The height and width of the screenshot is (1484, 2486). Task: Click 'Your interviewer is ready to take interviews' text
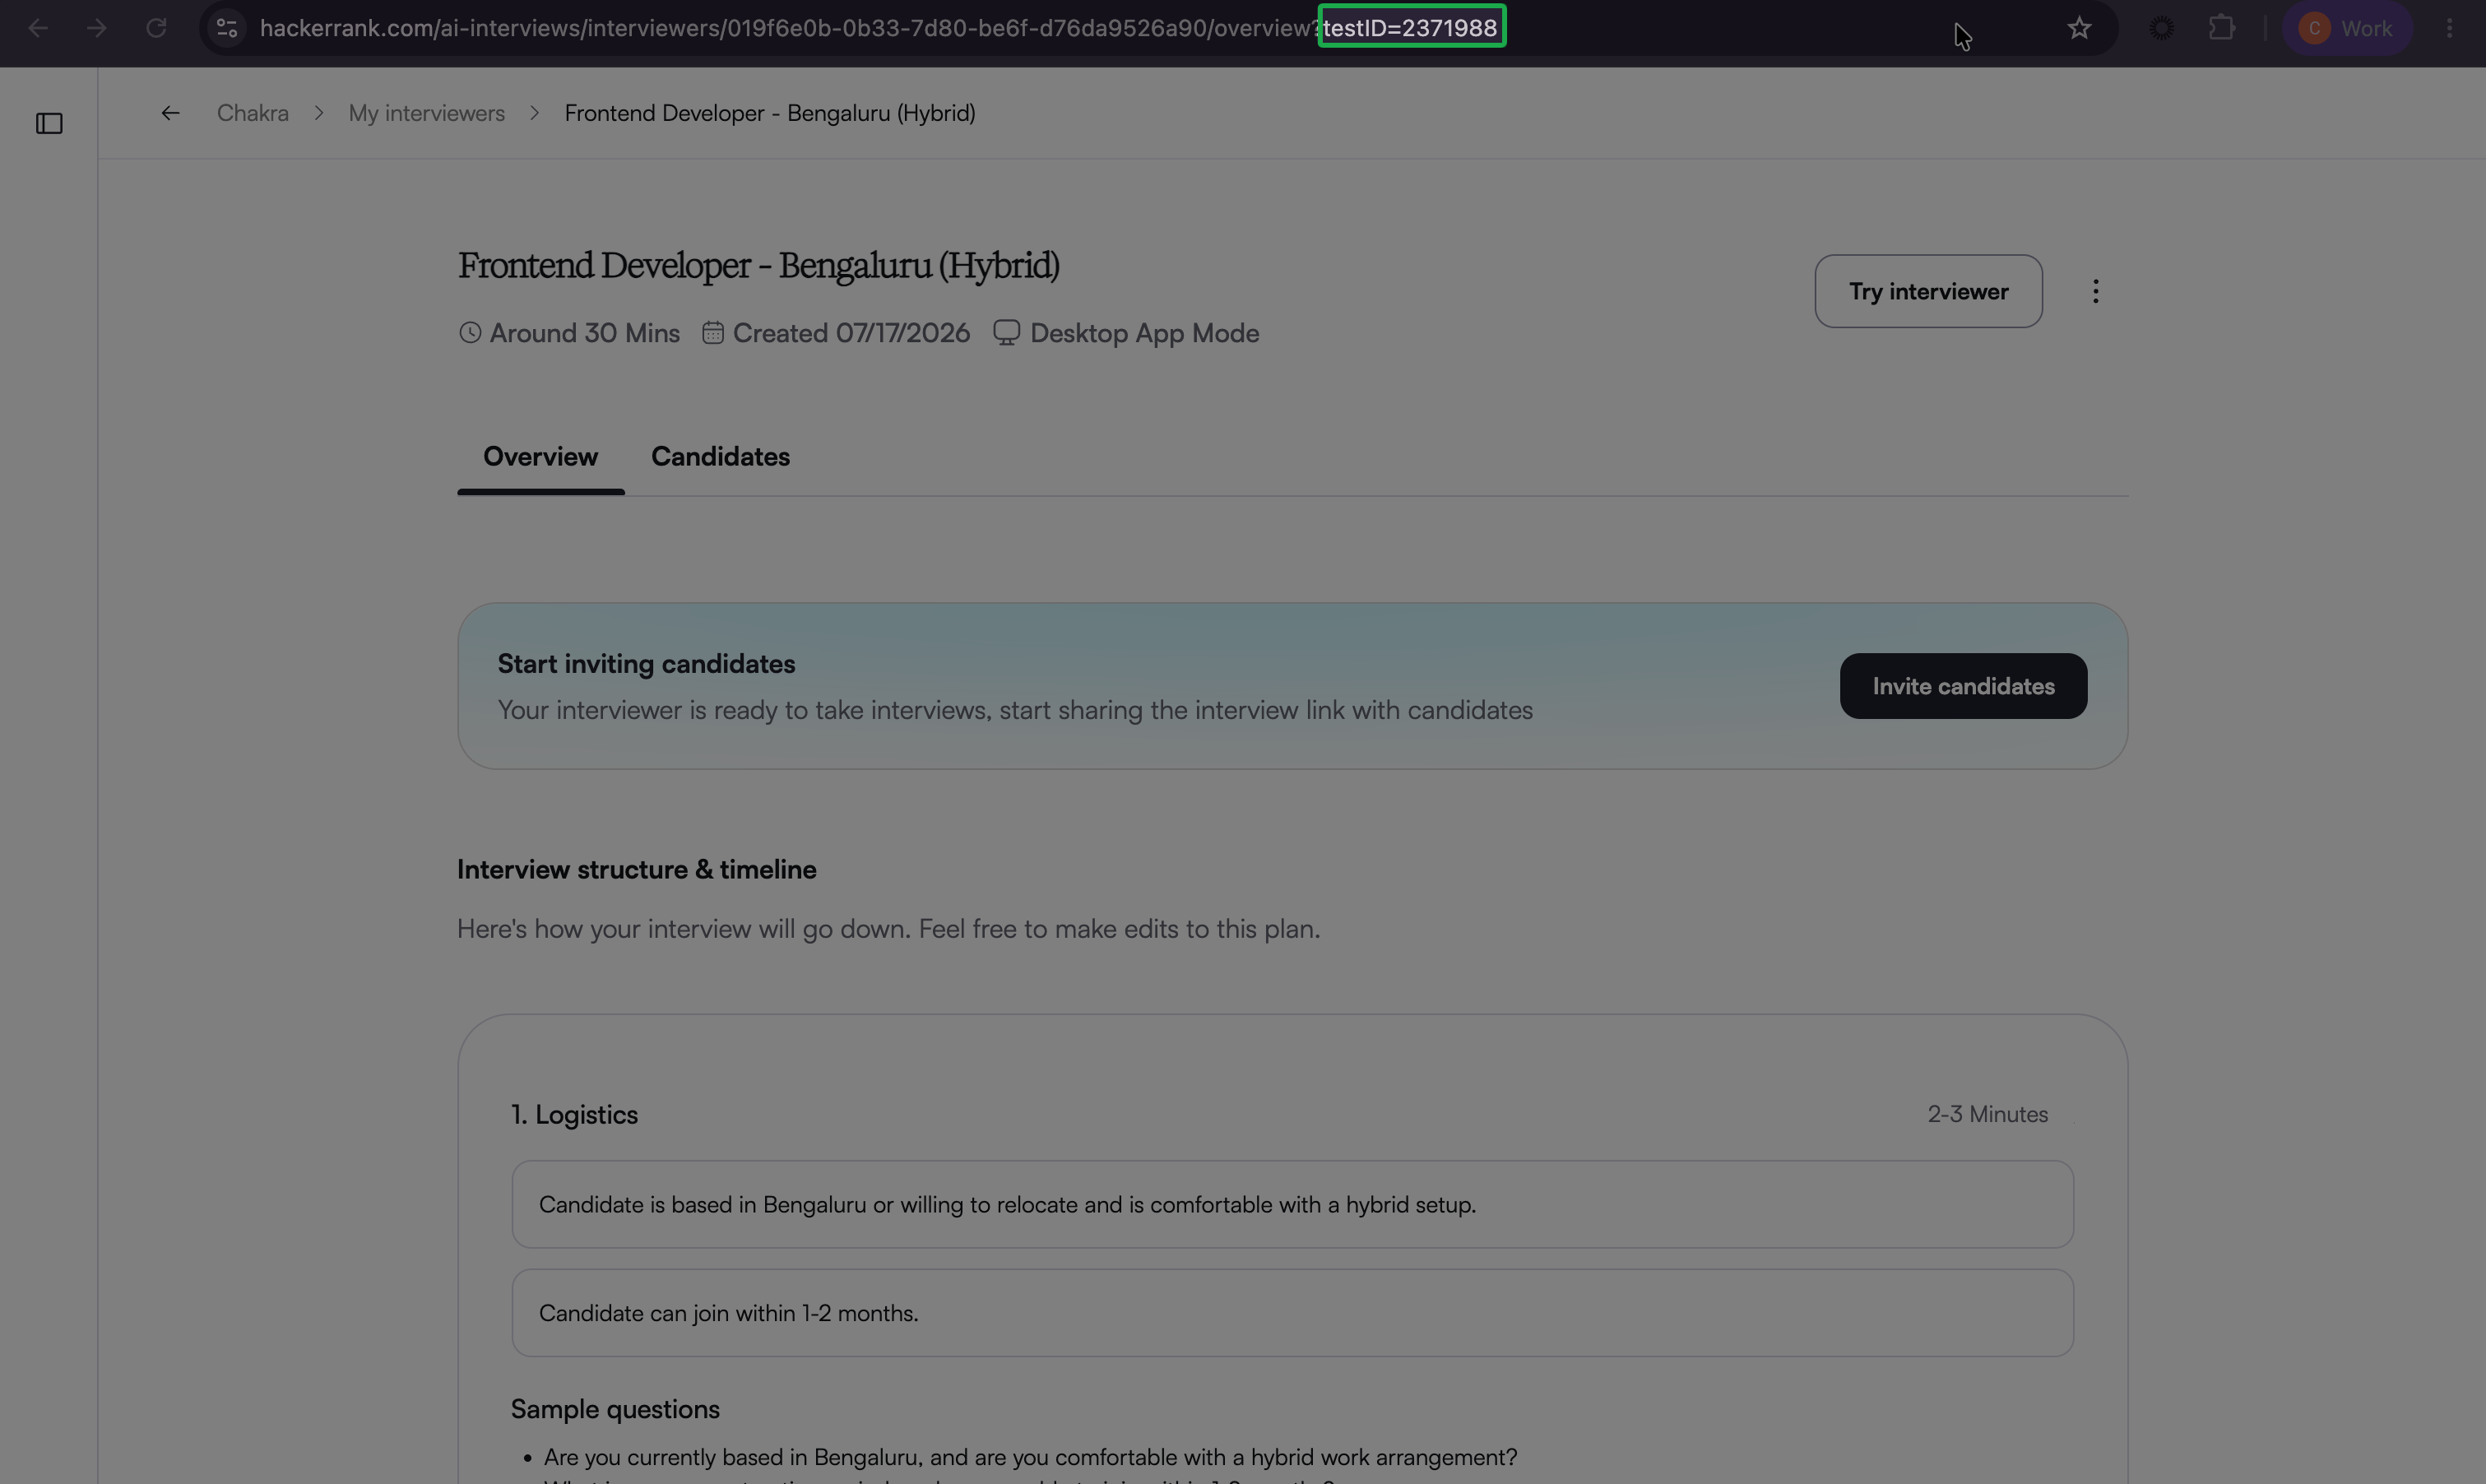point(1015,710)
